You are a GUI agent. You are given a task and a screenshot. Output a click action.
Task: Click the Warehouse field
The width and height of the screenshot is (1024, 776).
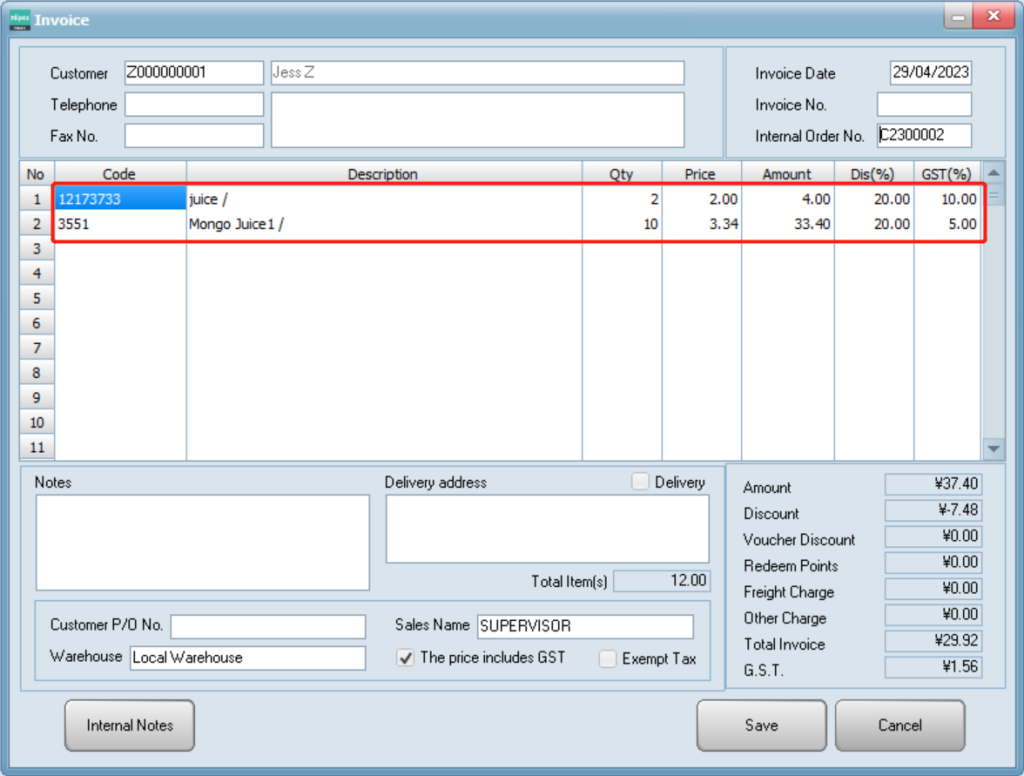pyautogui.click(x=248, y=658)
